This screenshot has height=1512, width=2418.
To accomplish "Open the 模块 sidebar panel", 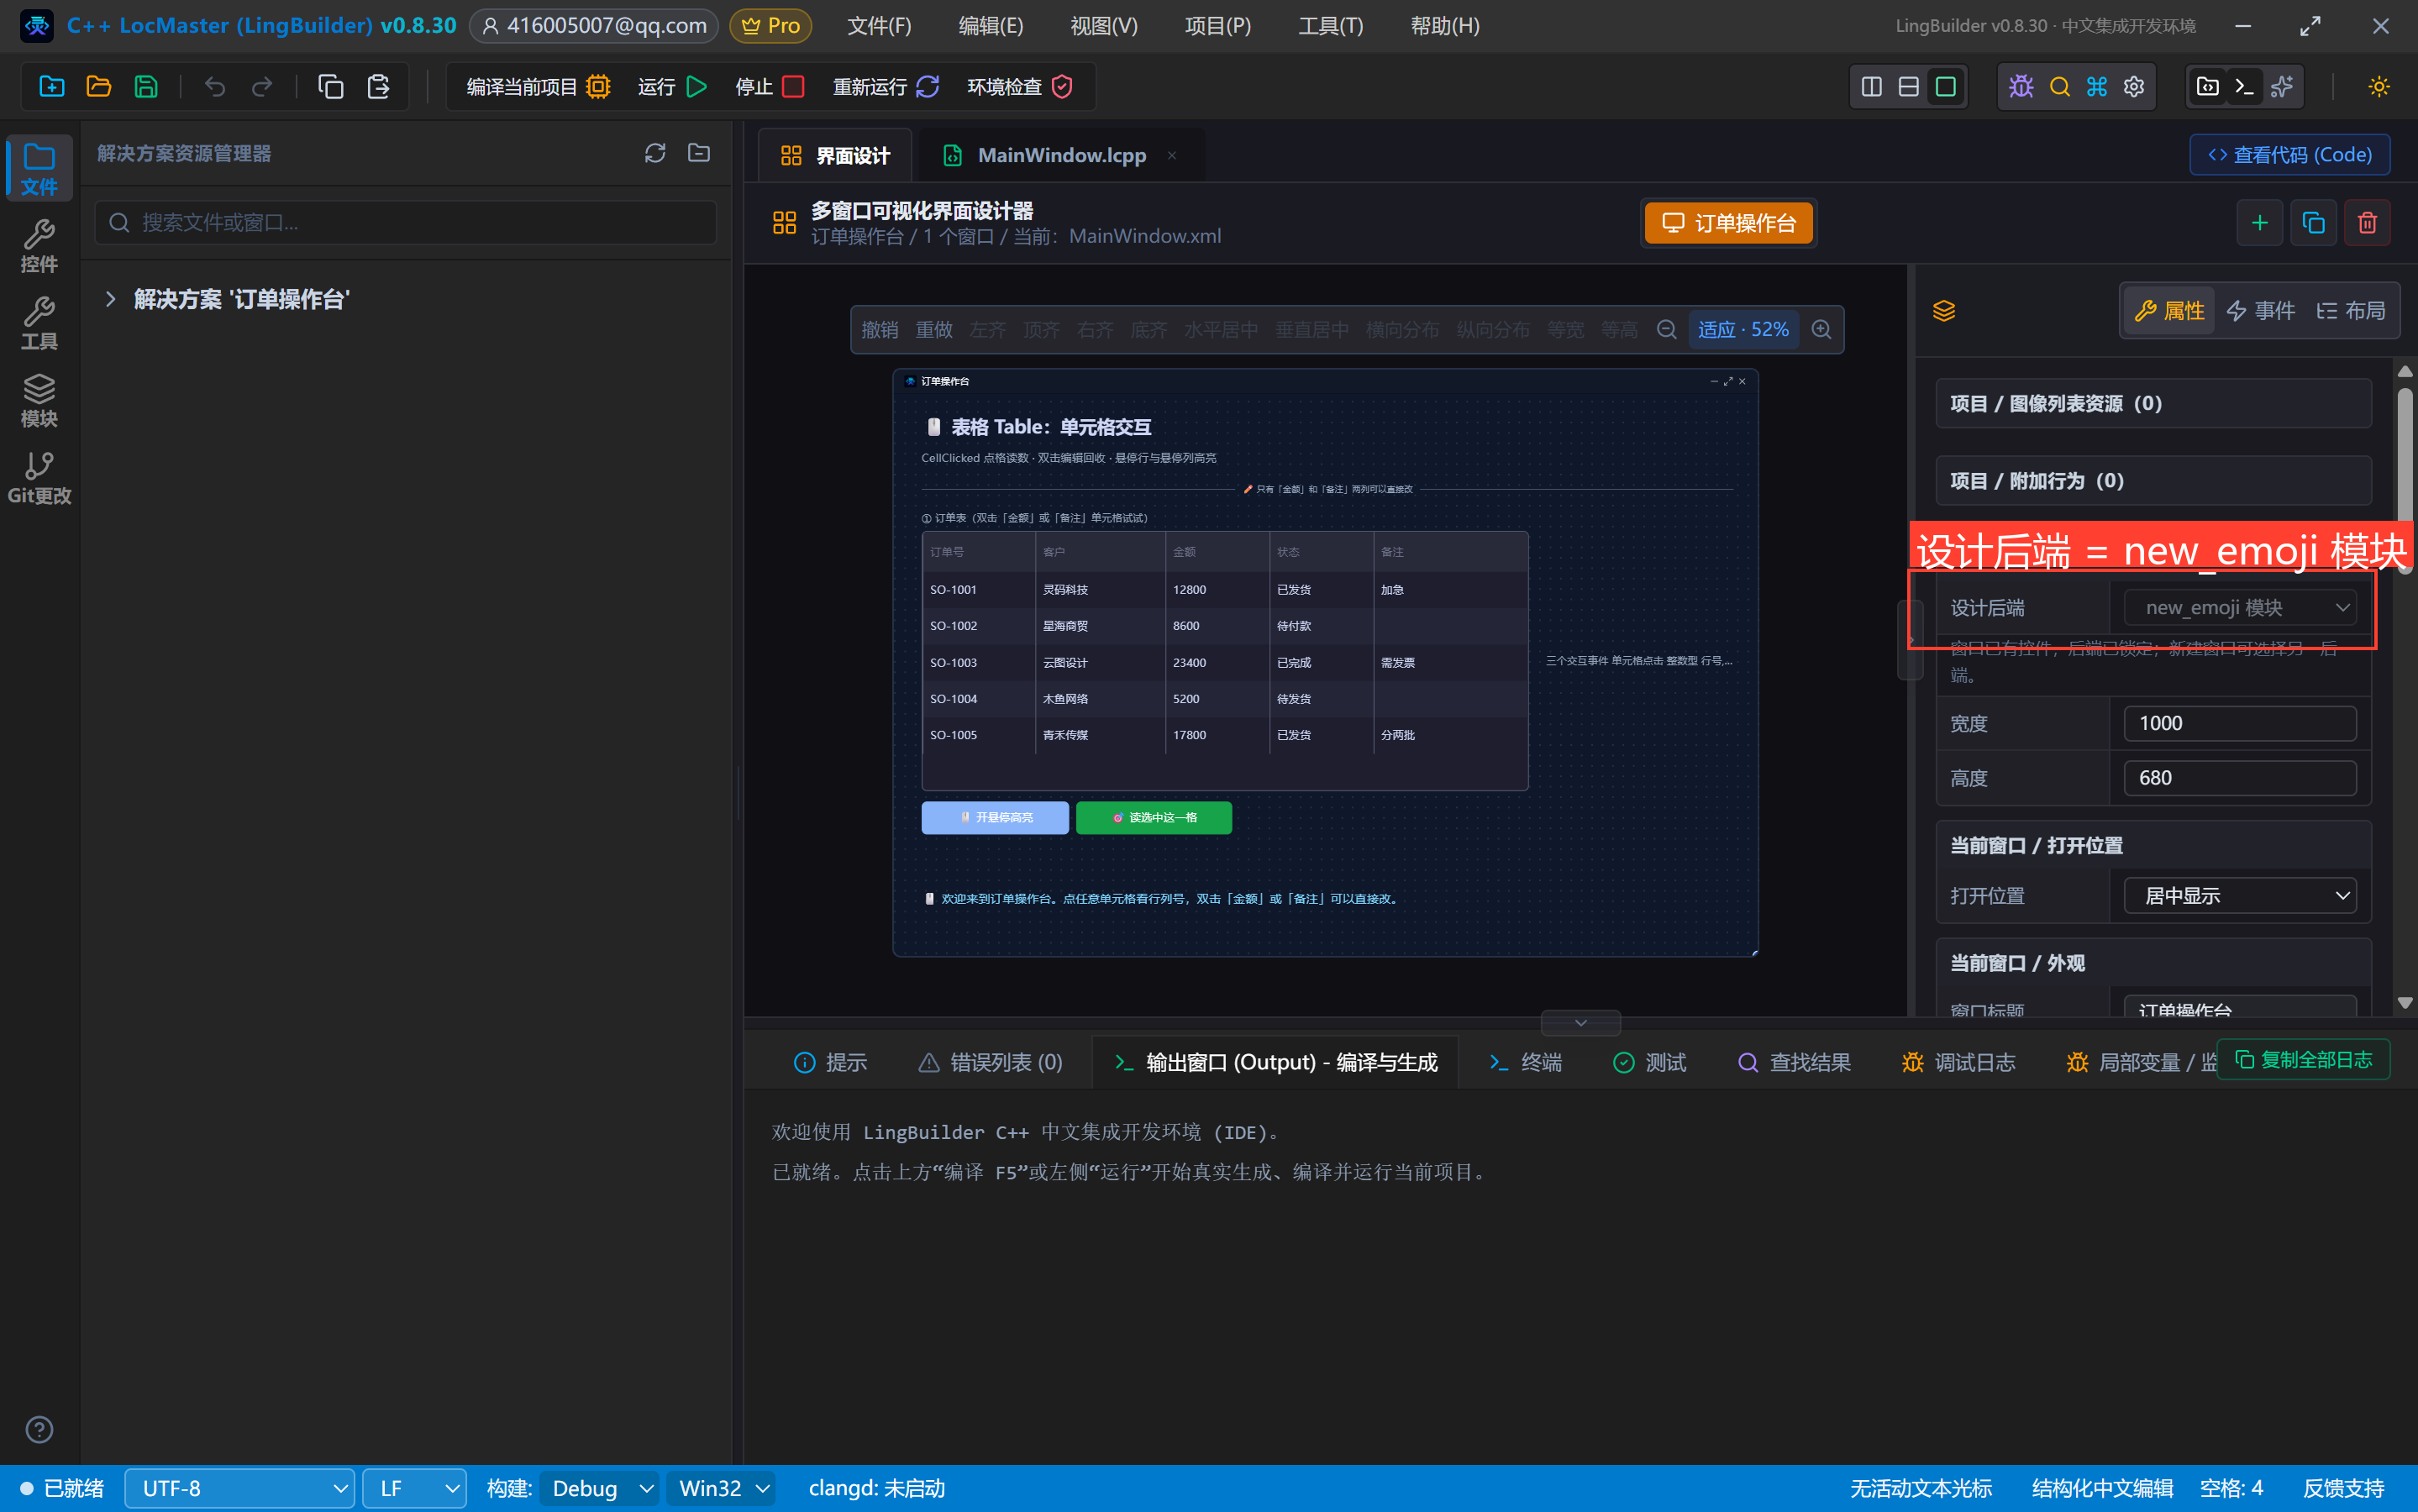I will tap(39, 400).
